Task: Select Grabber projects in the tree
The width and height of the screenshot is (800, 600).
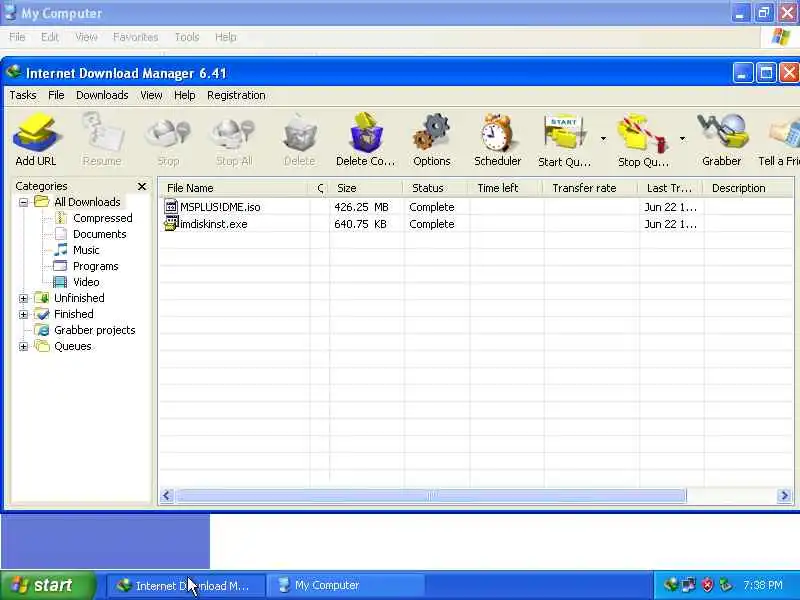Action: [94, 330]
